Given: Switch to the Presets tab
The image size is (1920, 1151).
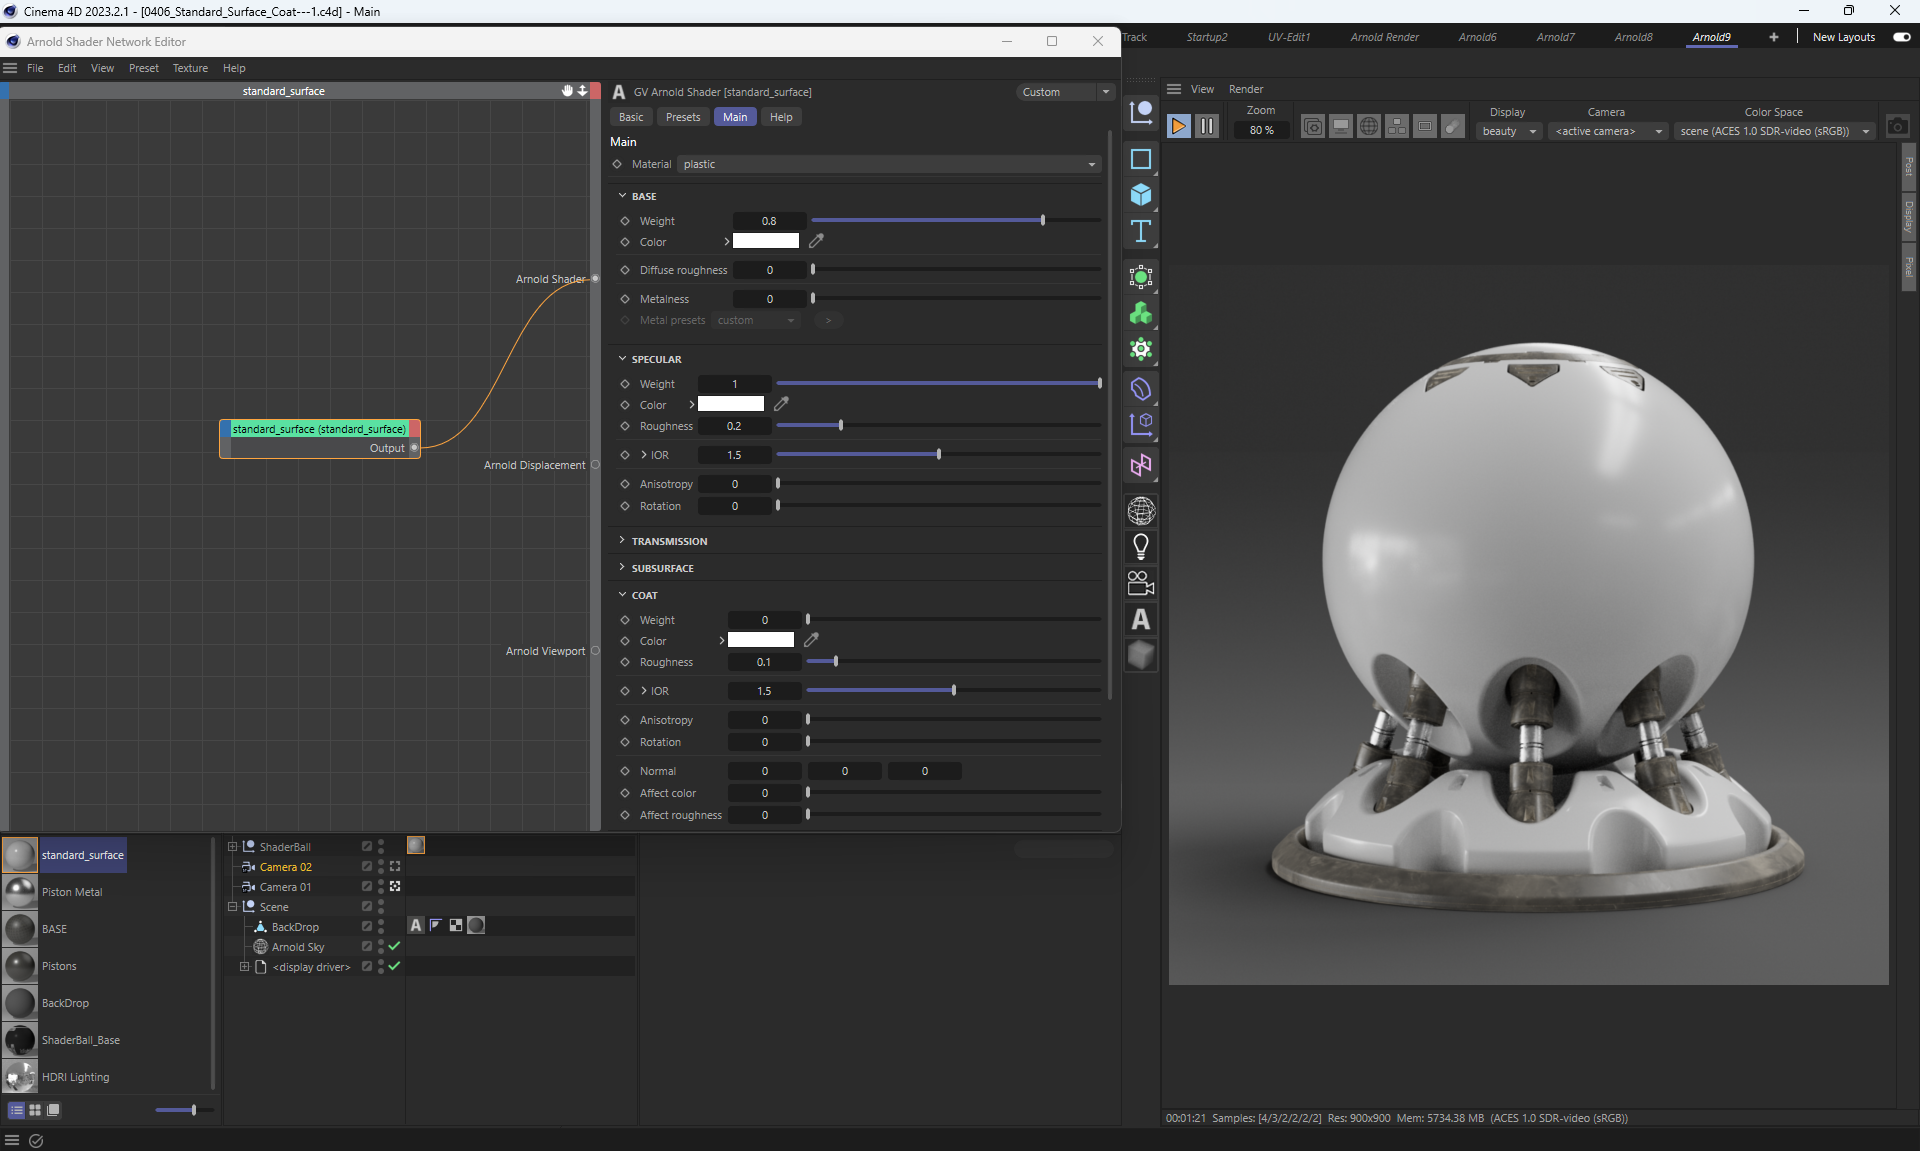Looking at the screenshot, I should coord(683,117).
